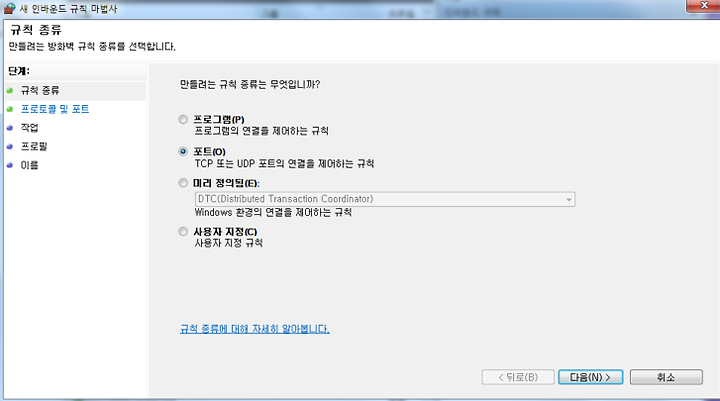Click the text Windows 환경의 연결을 제어하는 규칙
Image resolution: width=720 pixels, height=401 pixels.
[x=273, y=212]
